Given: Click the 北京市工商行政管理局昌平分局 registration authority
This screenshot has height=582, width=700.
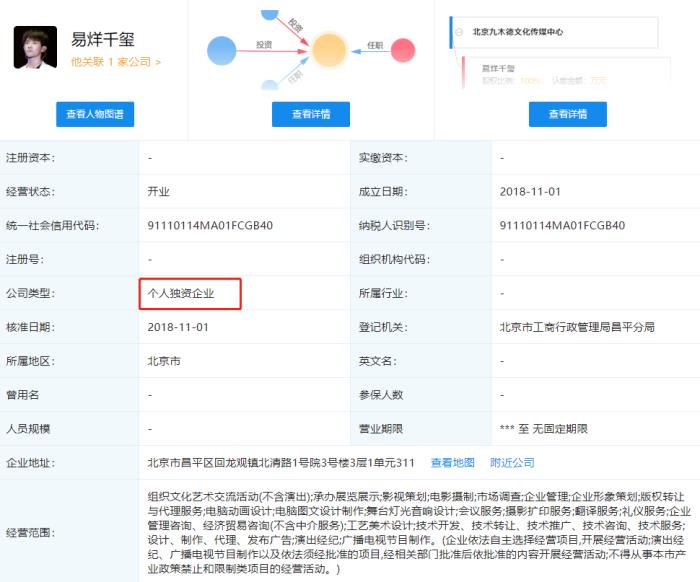Looking at the screenshot, I should [x=577, y=327].
